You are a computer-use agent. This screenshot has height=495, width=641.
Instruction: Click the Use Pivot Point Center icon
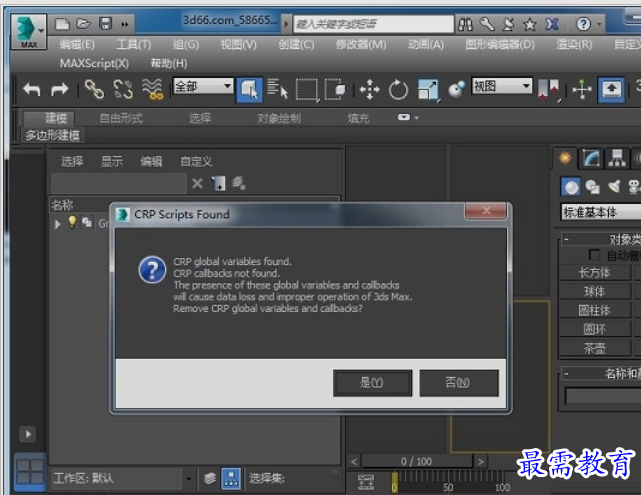(549, 90)
